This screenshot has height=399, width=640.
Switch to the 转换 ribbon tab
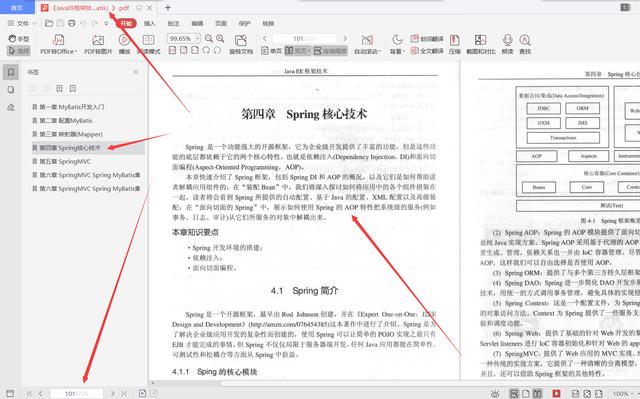tap(268, 23)
